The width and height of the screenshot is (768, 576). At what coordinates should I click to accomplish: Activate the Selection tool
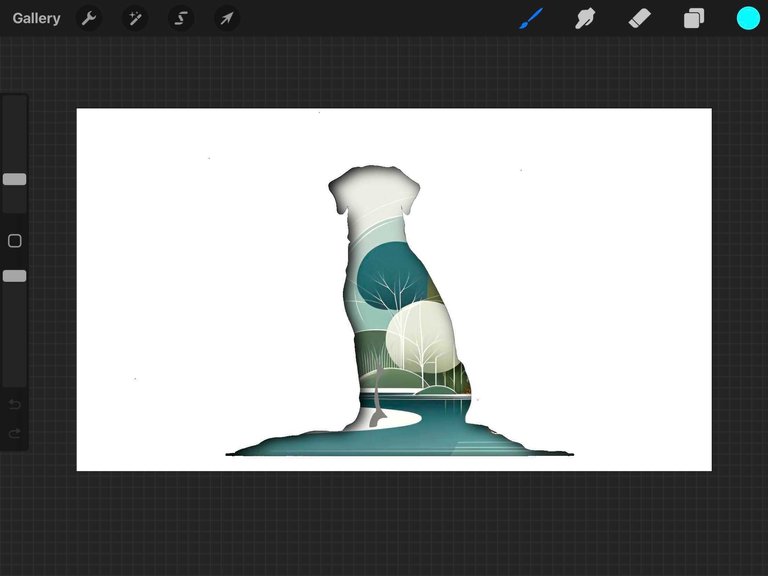181,18
